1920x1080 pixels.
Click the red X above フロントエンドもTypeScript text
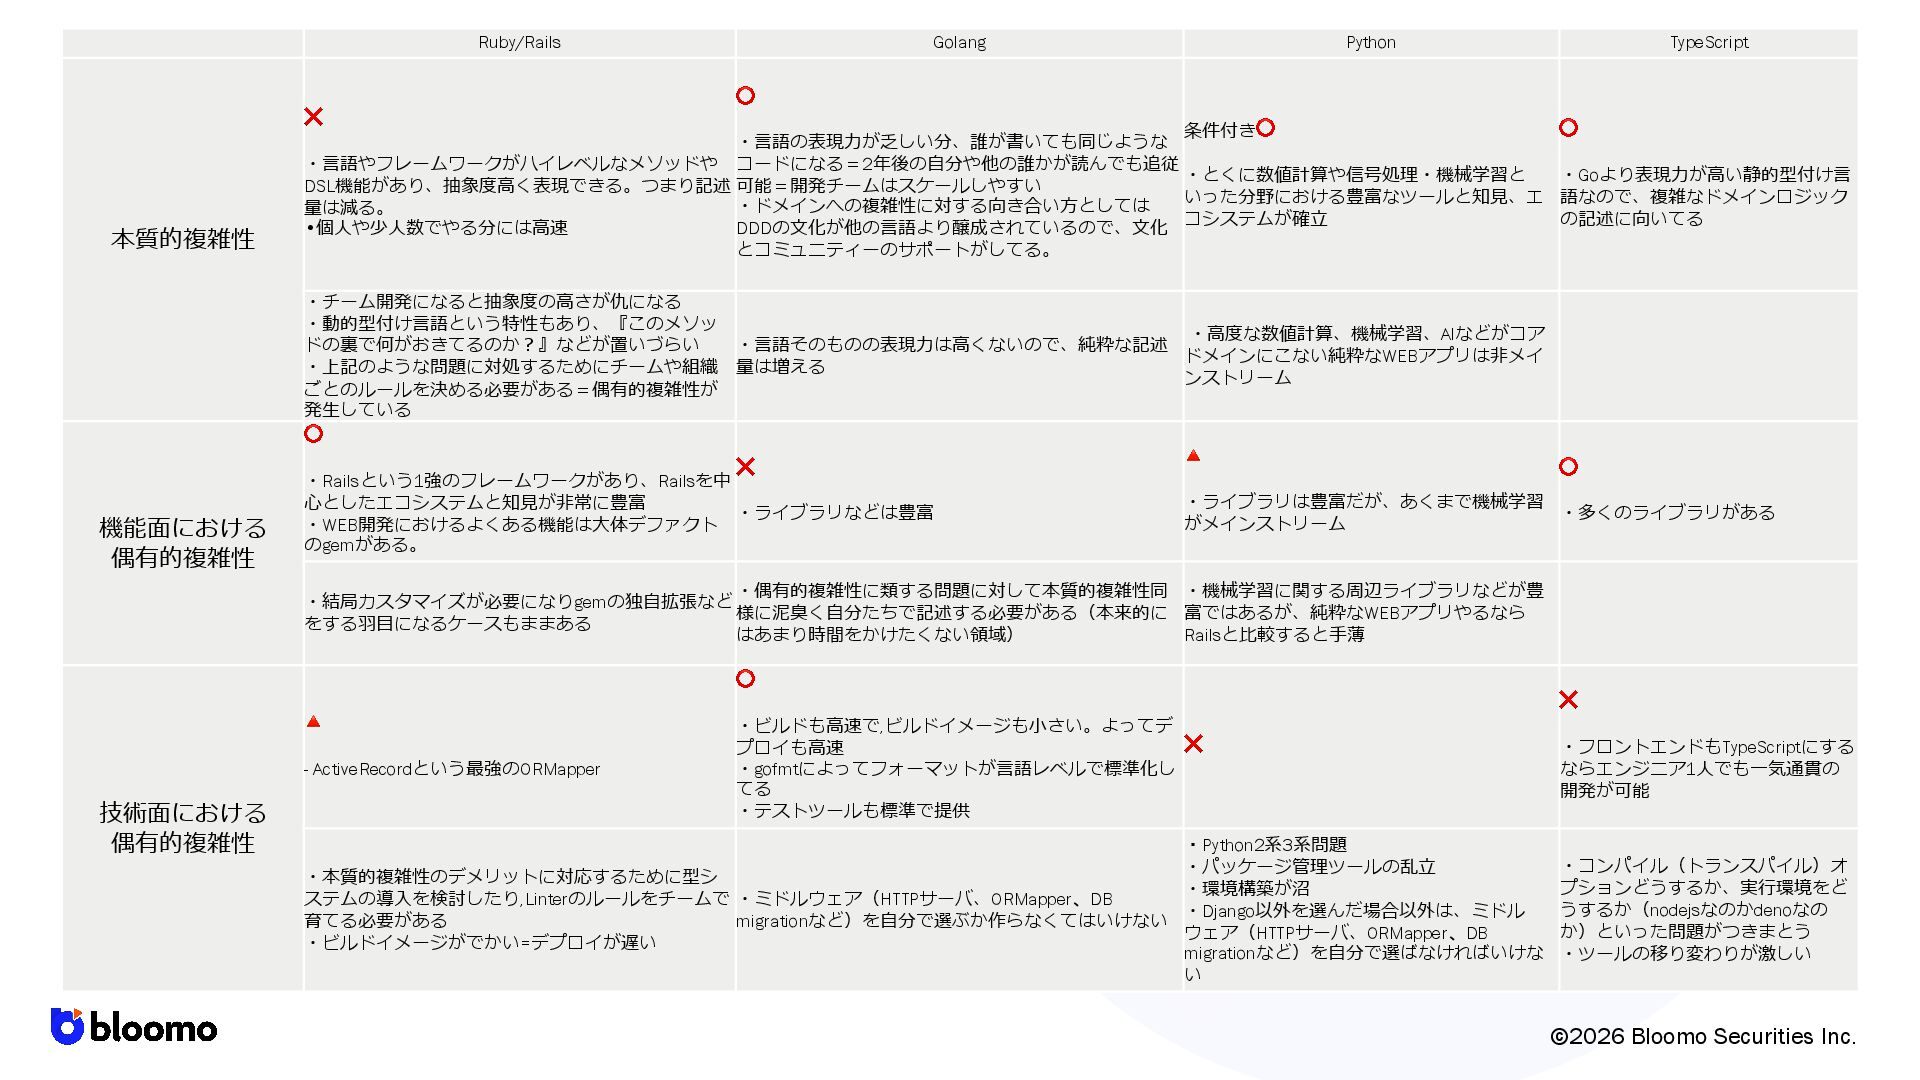click(x=1568, y=700)
